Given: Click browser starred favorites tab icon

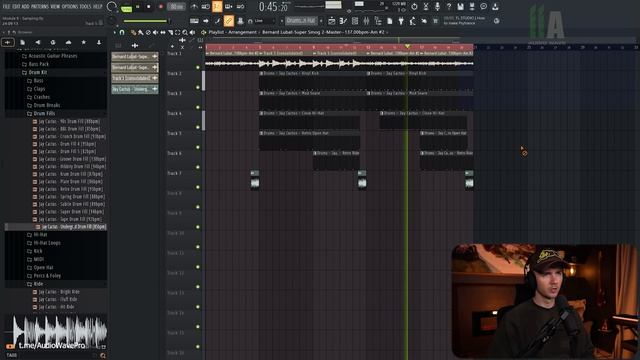Looking at the screenshot, I should click(84, 42).
